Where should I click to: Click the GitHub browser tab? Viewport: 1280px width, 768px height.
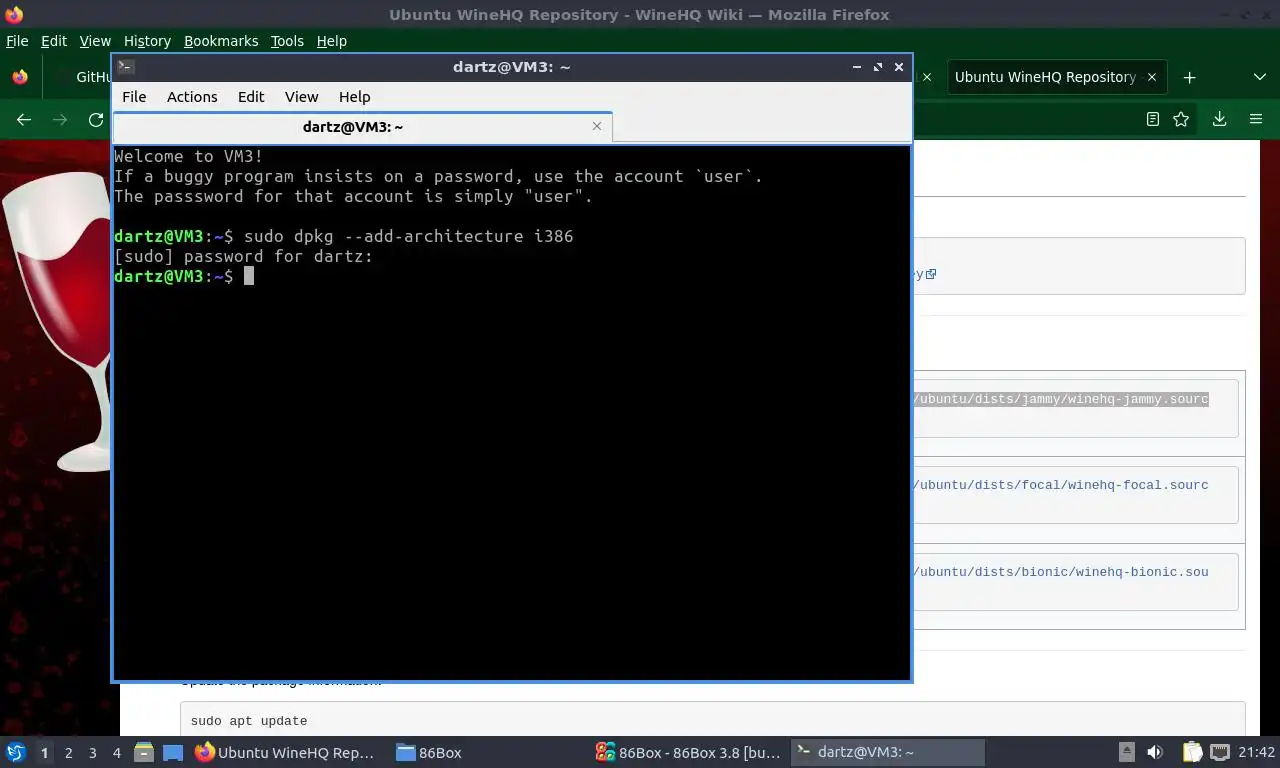coord(84,77)
